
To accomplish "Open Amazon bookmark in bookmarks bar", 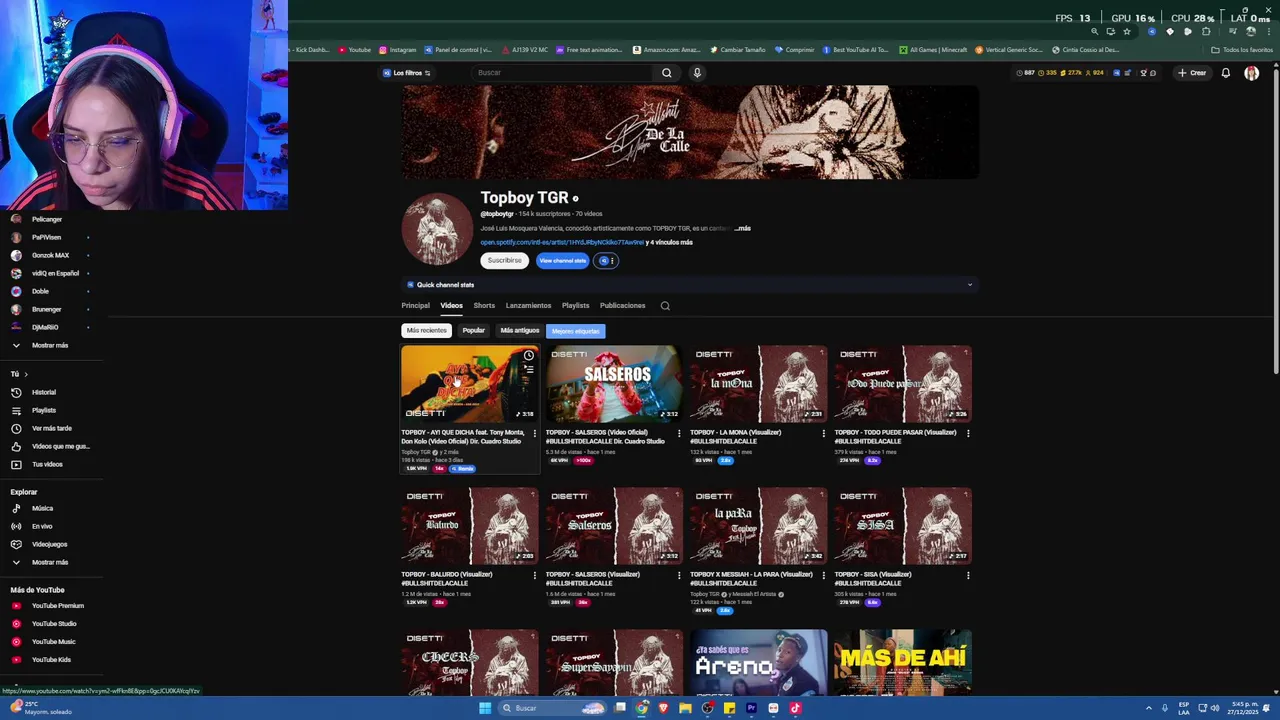I will (666, 50).
